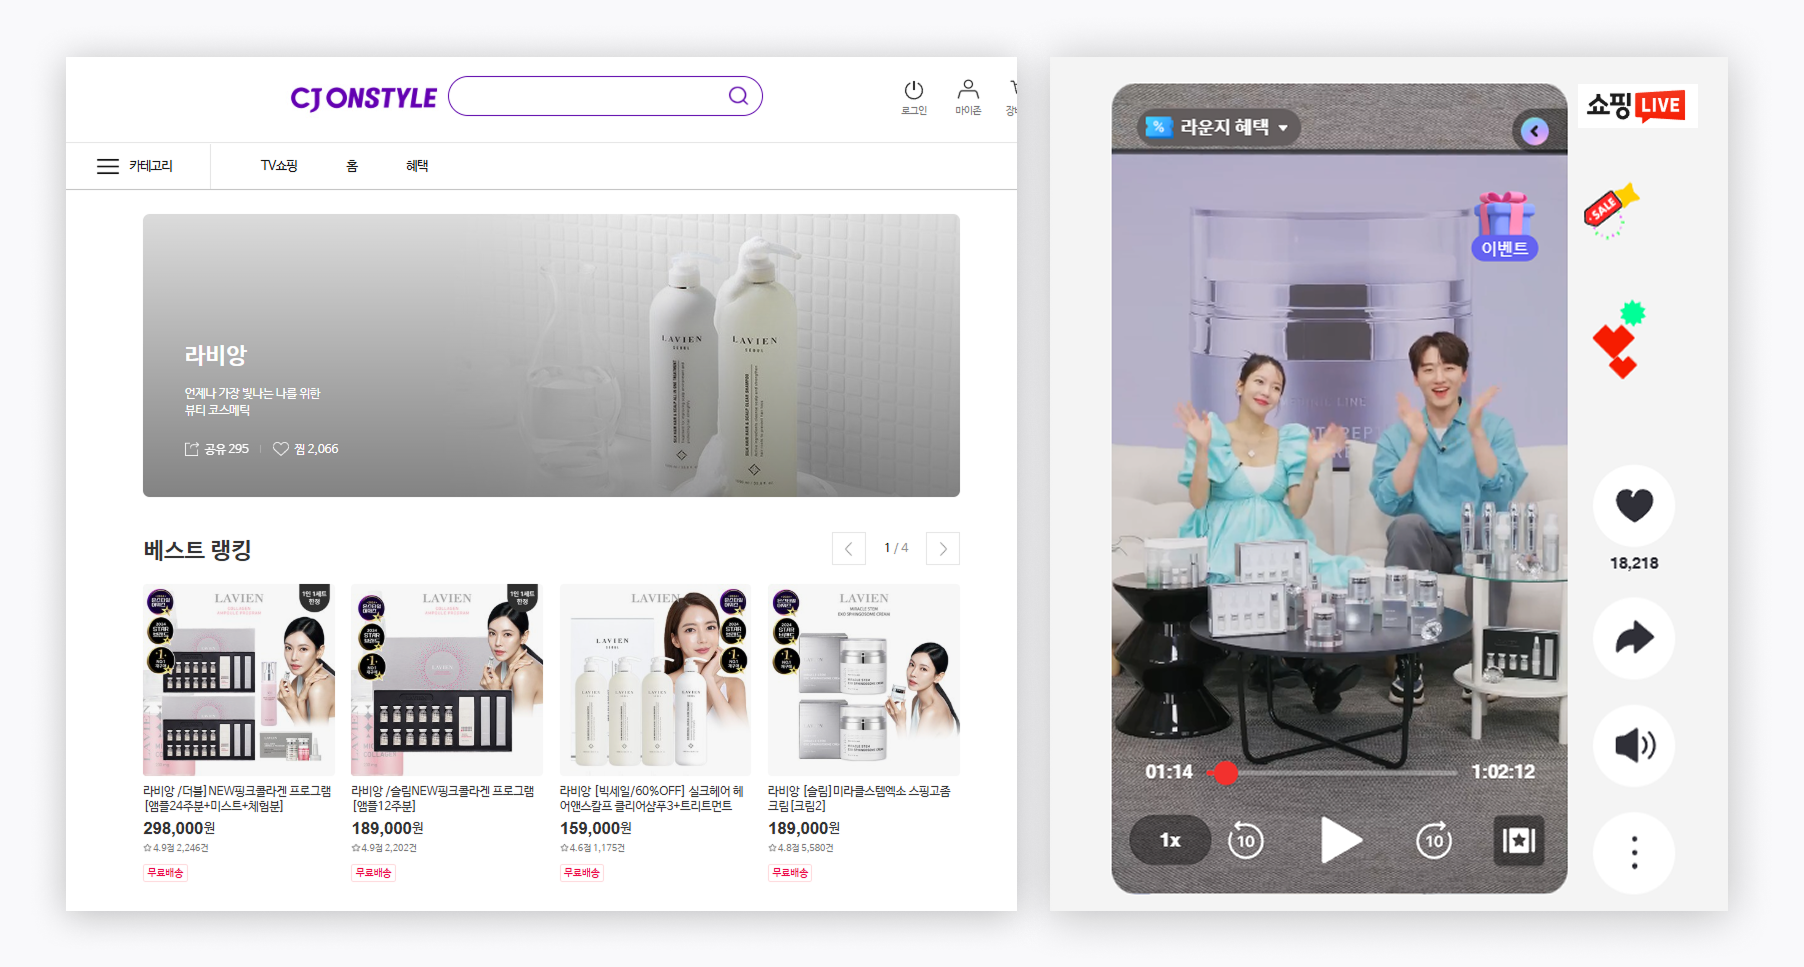The width and height of the screenshot is (1804, 967).
Task: Toggle the wishlist heart on Lavien banner
Action: [x=281, y=449]
